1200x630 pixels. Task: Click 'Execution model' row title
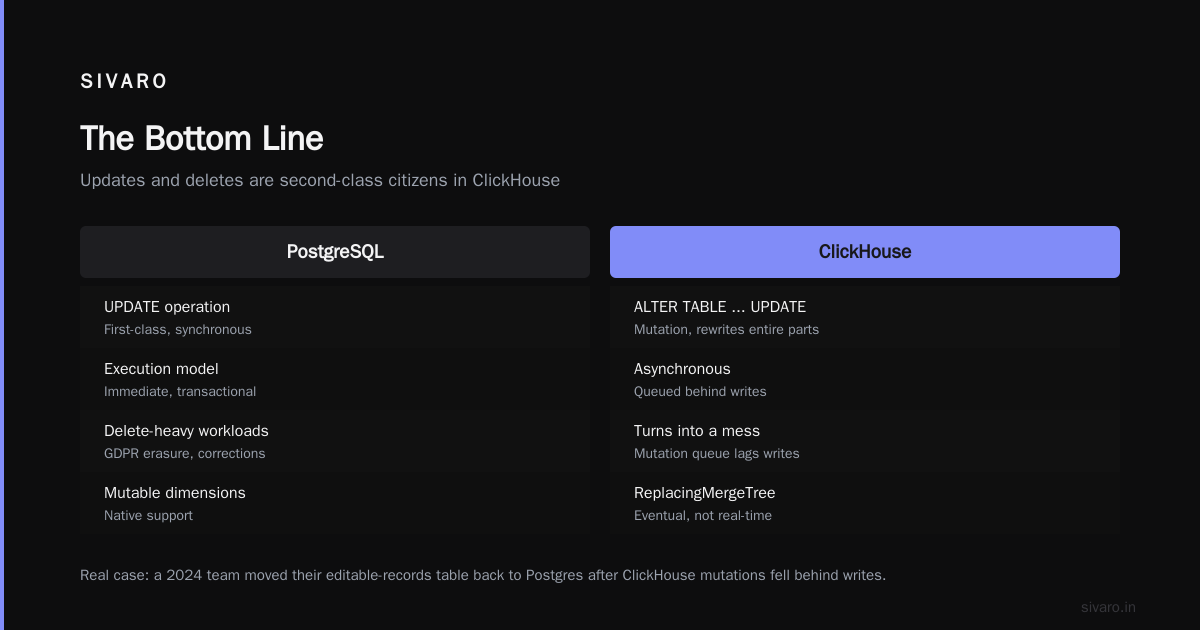coord(161,369)
